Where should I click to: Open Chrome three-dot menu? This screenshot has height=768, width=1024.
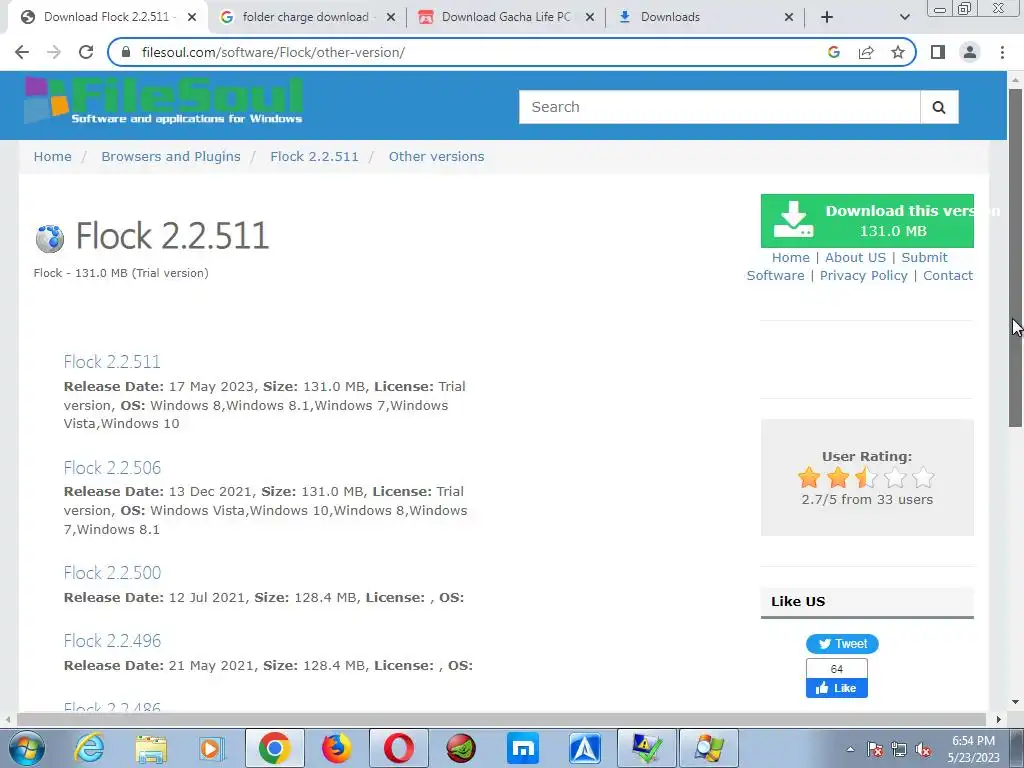click(x=1002, y=52)
